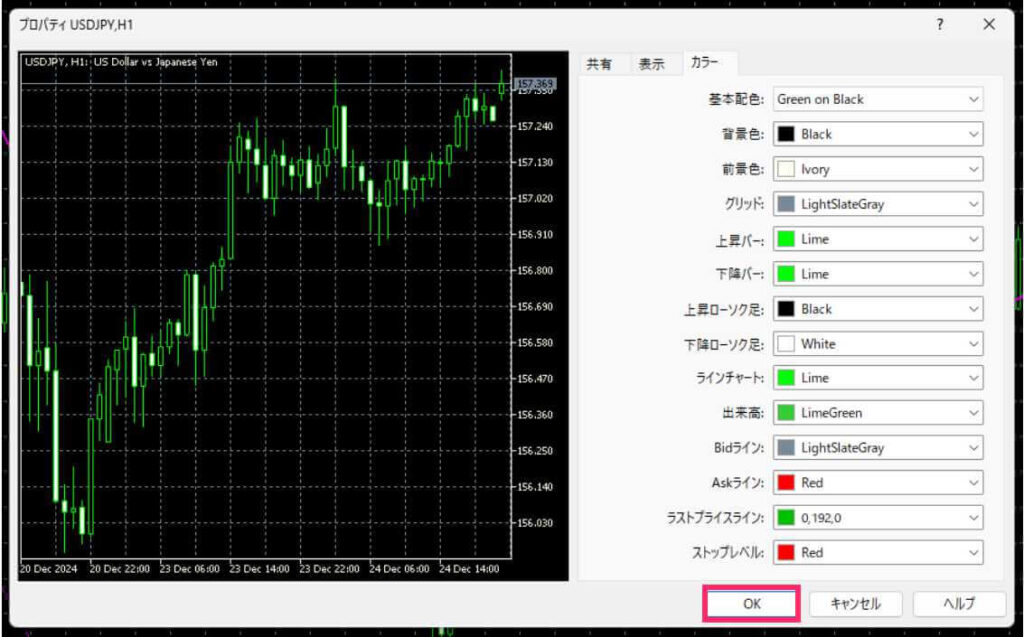
Task: Click the question mark help icon in title bar
Action: point(940,25)
